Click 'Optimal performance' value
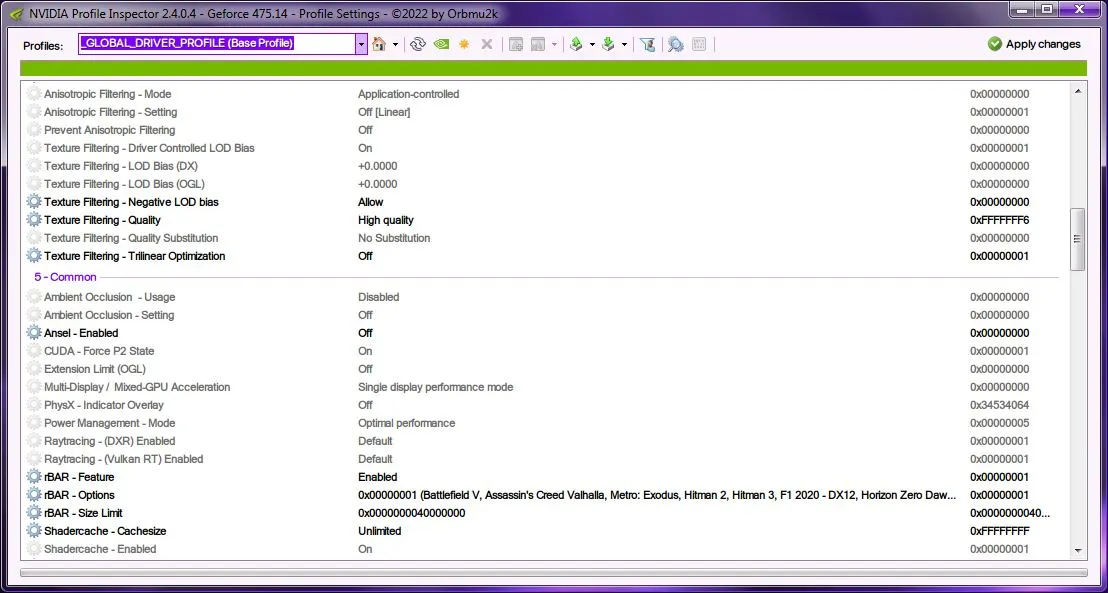Viewport: 1108px width, 593px height. (x=406, y=423)
